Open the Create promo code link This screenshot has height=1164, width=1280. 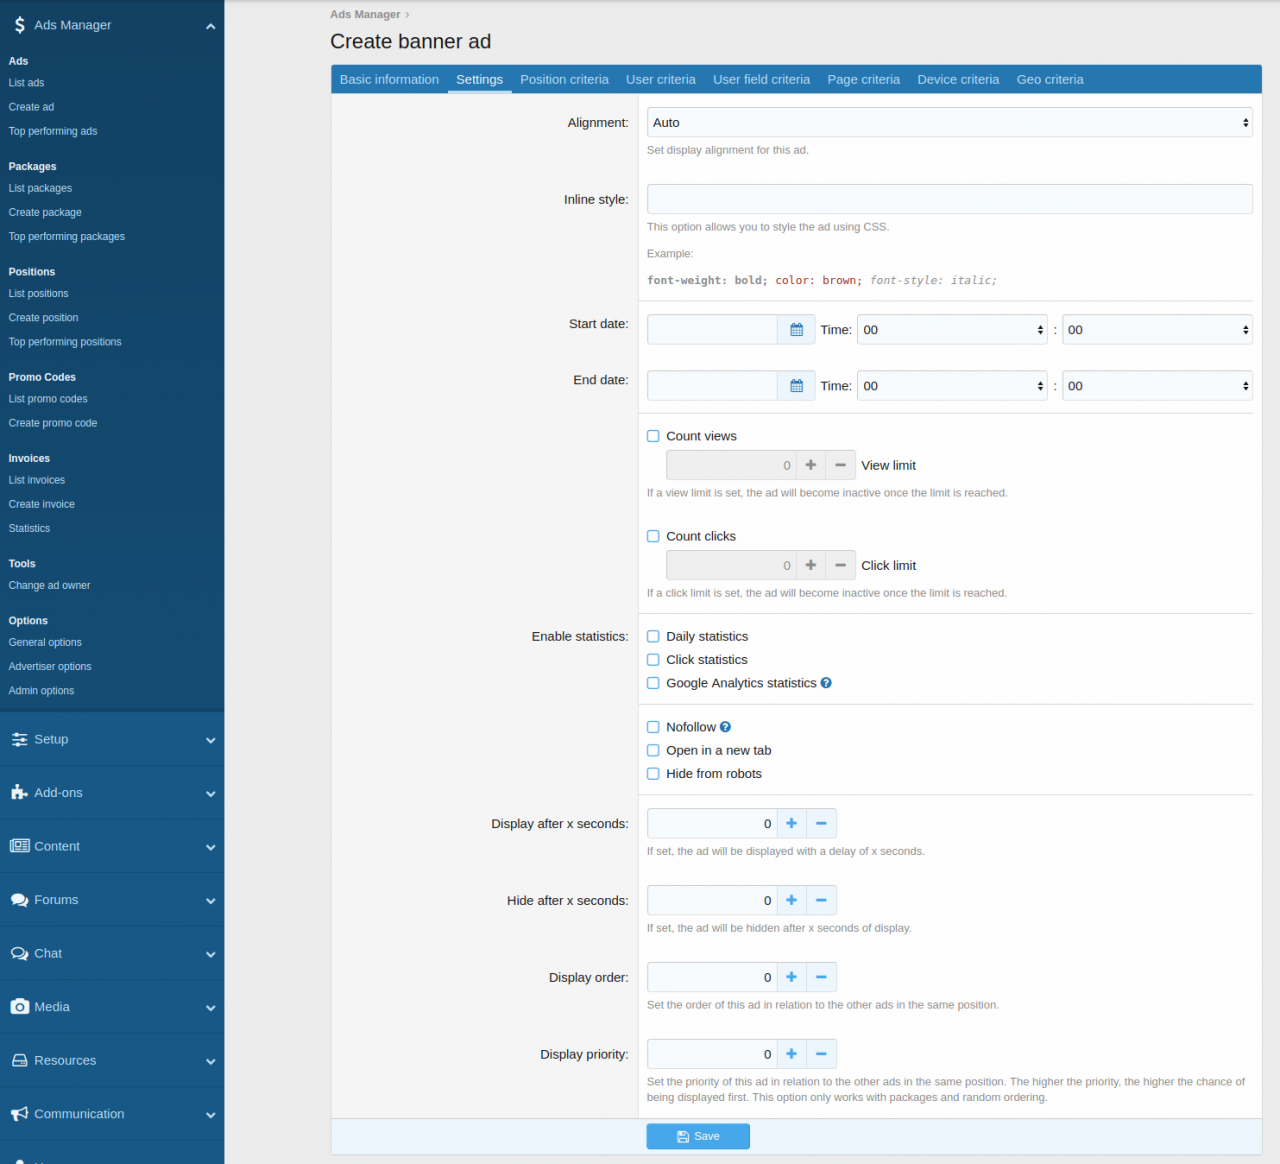point(52,422)
